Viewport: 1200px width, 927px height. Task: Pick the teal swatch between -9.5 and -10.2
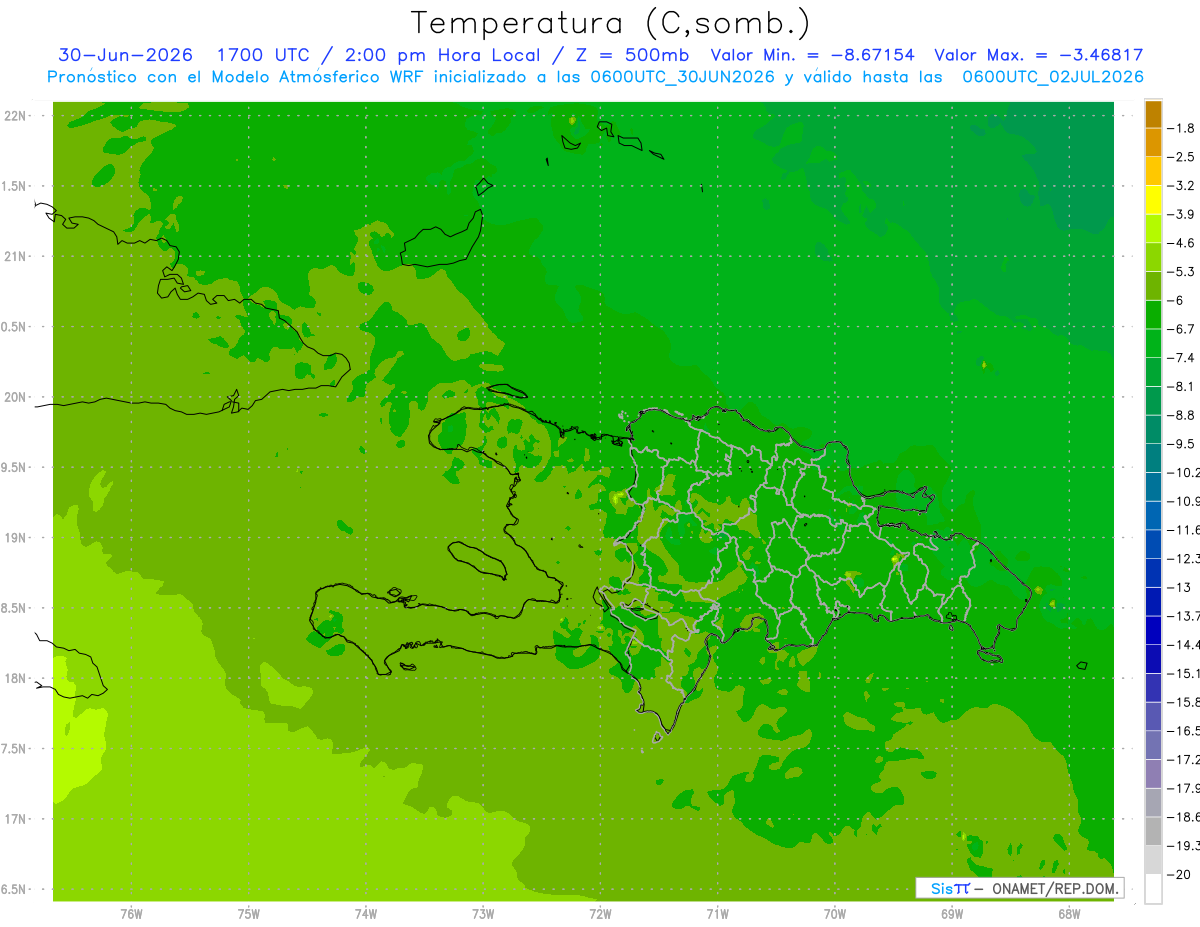[x=1153, y=458]
